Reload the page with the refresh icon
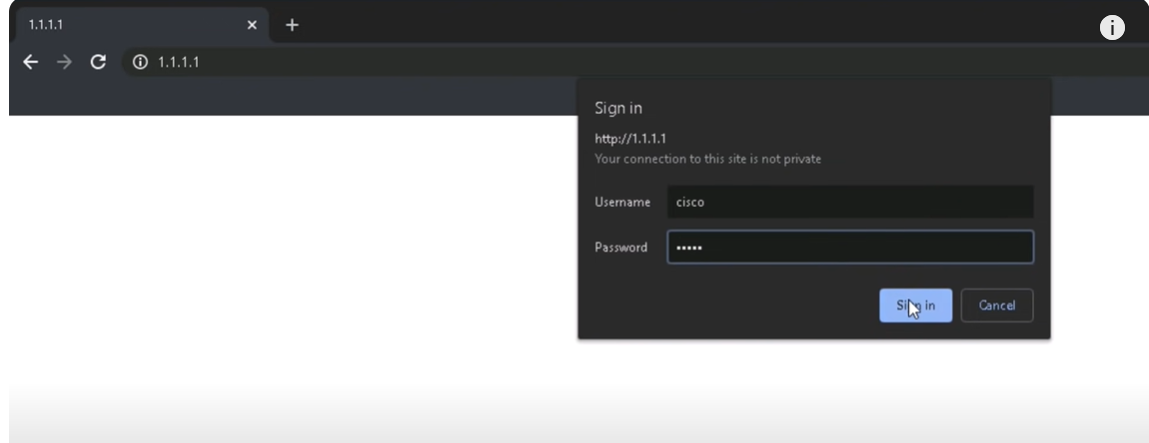 point(98,62)
